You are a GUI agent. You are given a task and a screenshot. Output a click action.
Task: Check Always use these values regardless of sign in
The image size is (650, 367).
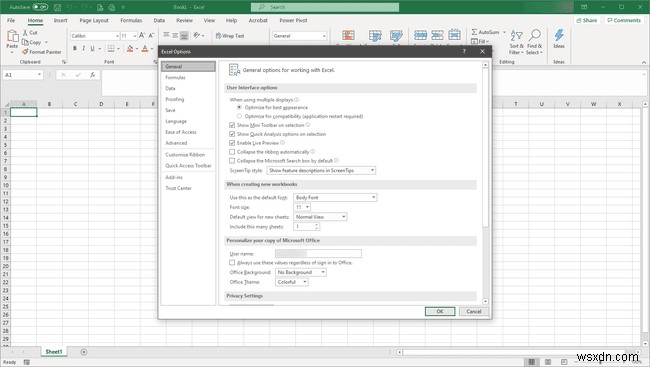coord(232,262)
